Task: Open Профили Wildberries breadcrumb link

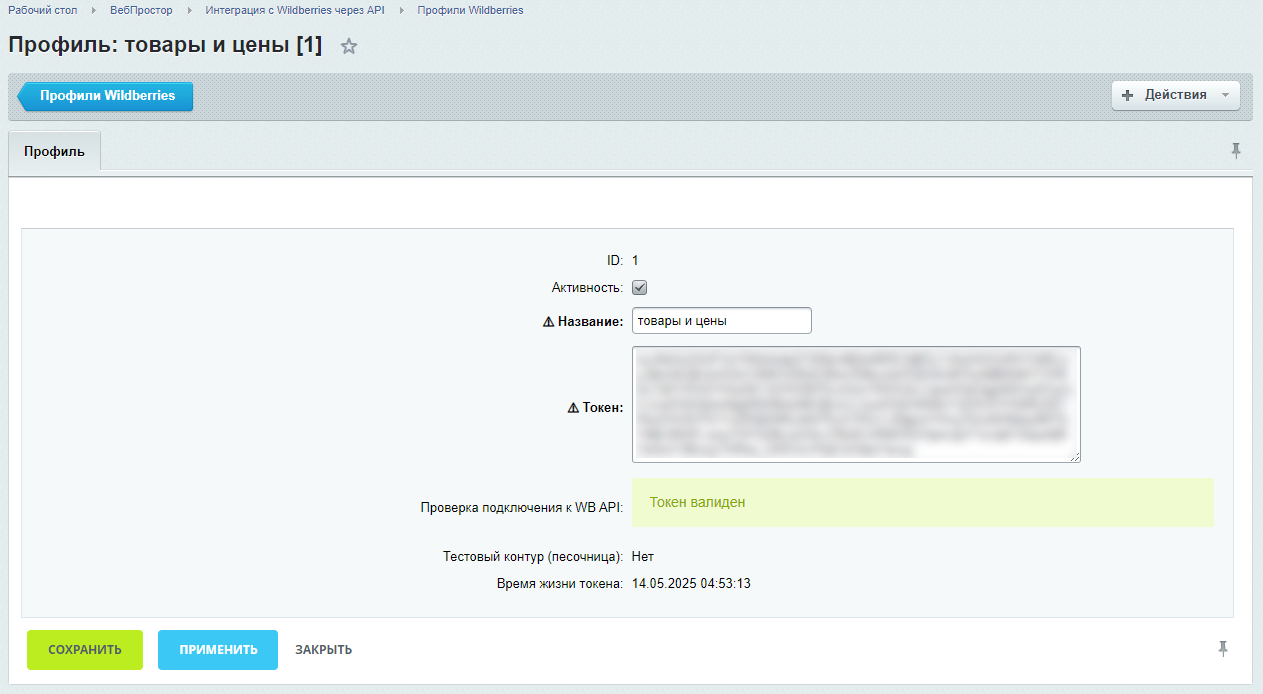Action: pos(470,10)
